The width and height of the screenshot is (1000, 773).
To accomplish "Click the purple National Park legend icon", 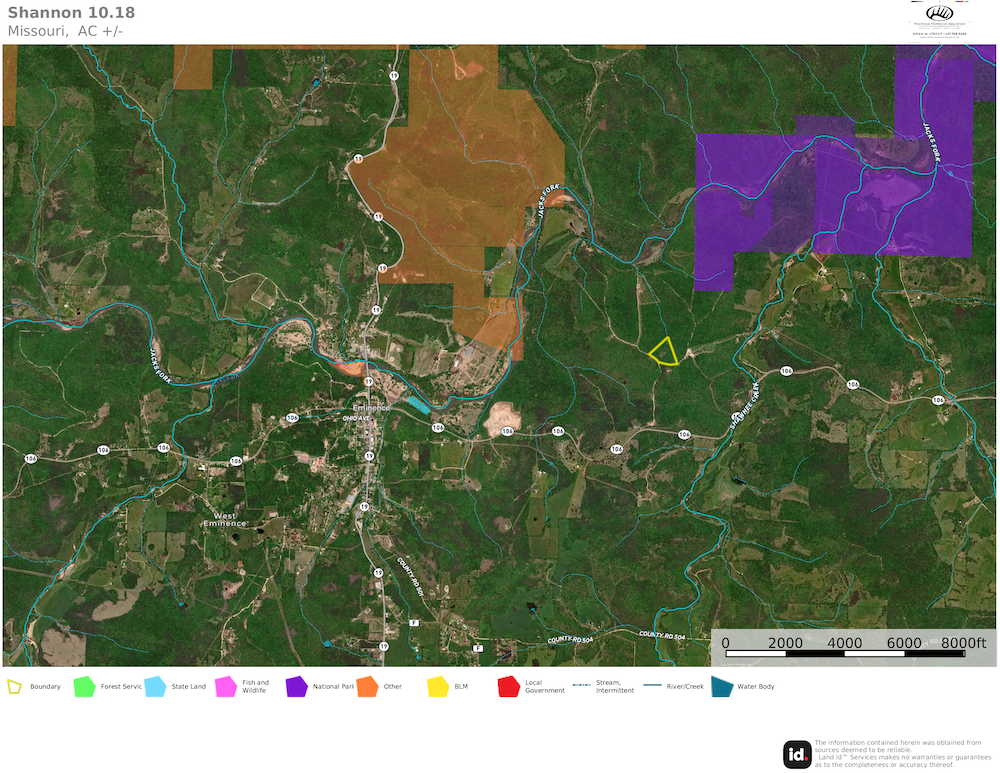I will pos(297,687).
